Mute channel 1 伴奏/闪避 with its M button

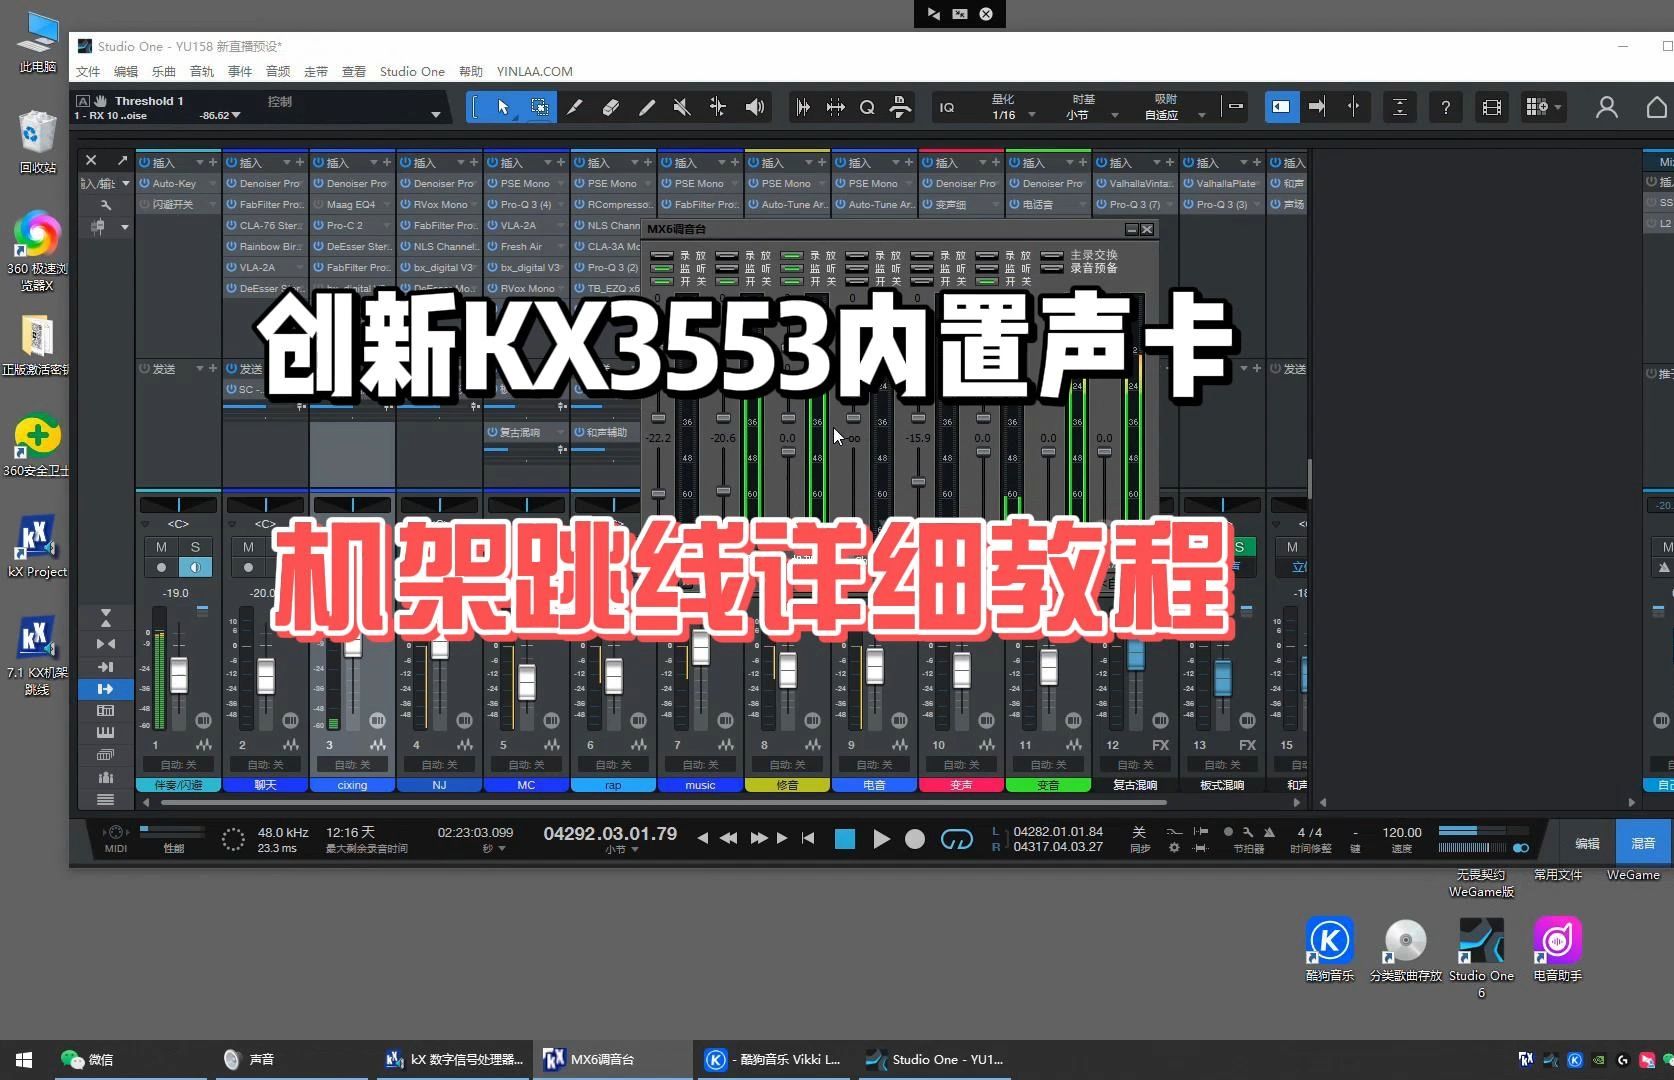[x=160, y=547]
